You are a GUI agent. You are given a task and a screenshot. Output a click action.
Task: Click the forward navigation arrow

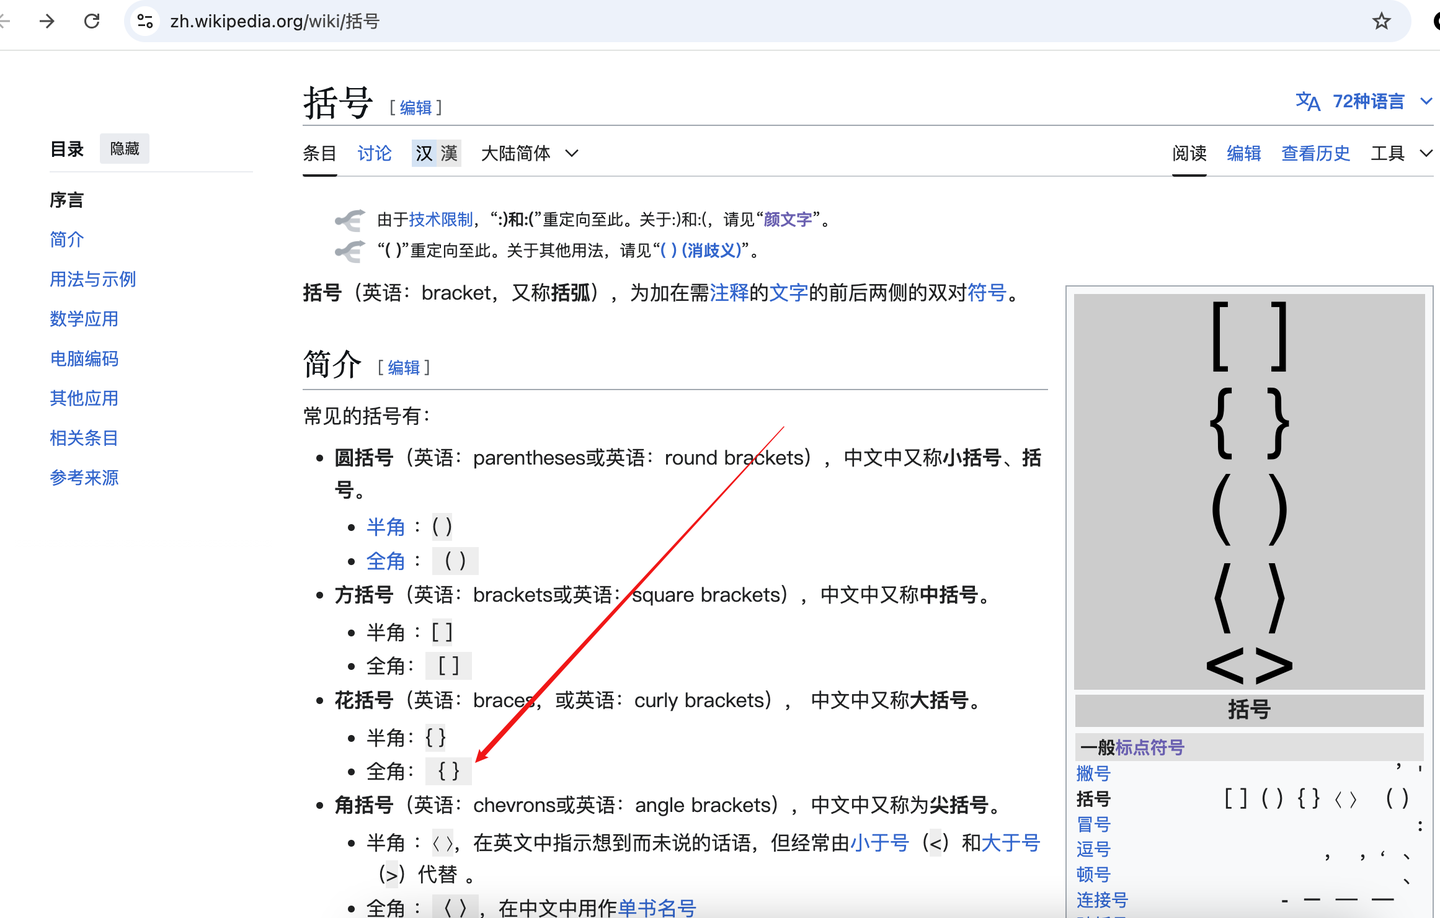(47, 20)
